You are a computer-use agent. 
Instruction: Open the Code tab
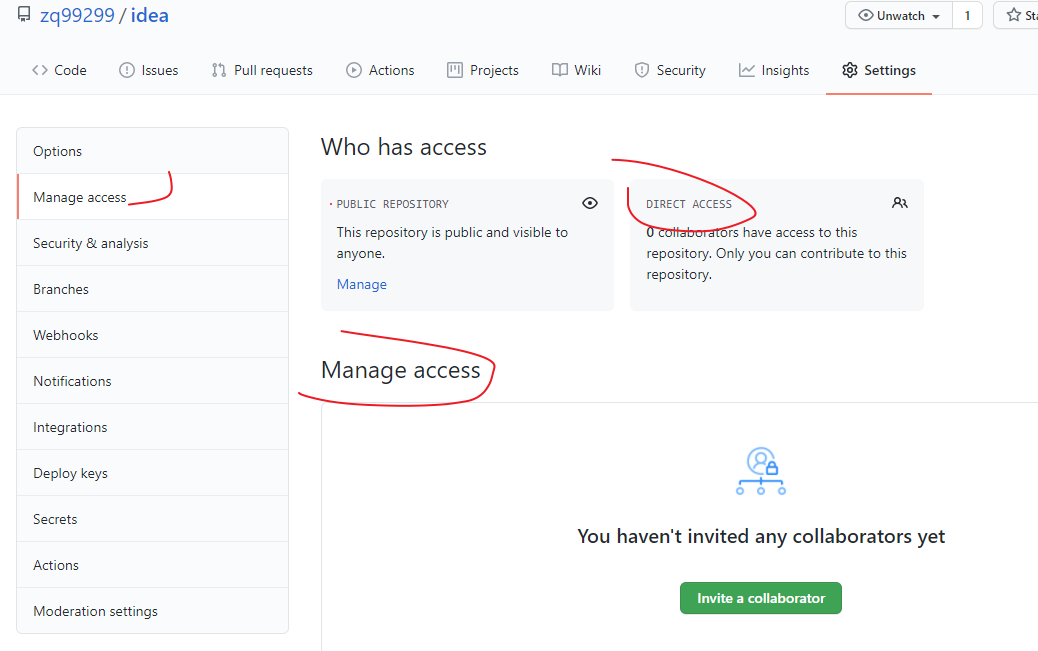tap(59, 70)
